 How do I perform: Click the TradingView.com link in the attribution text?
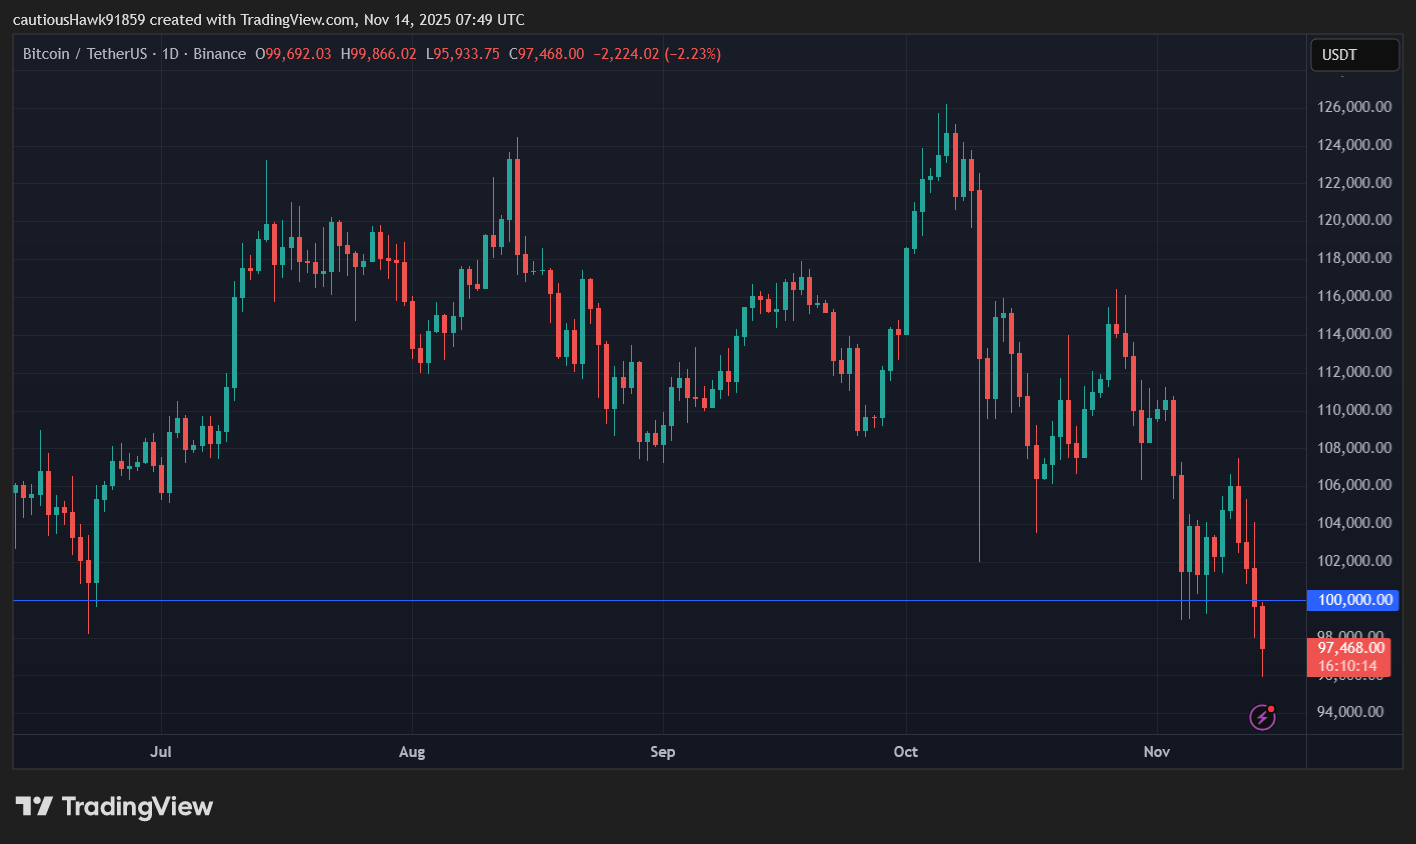point(296,19)
